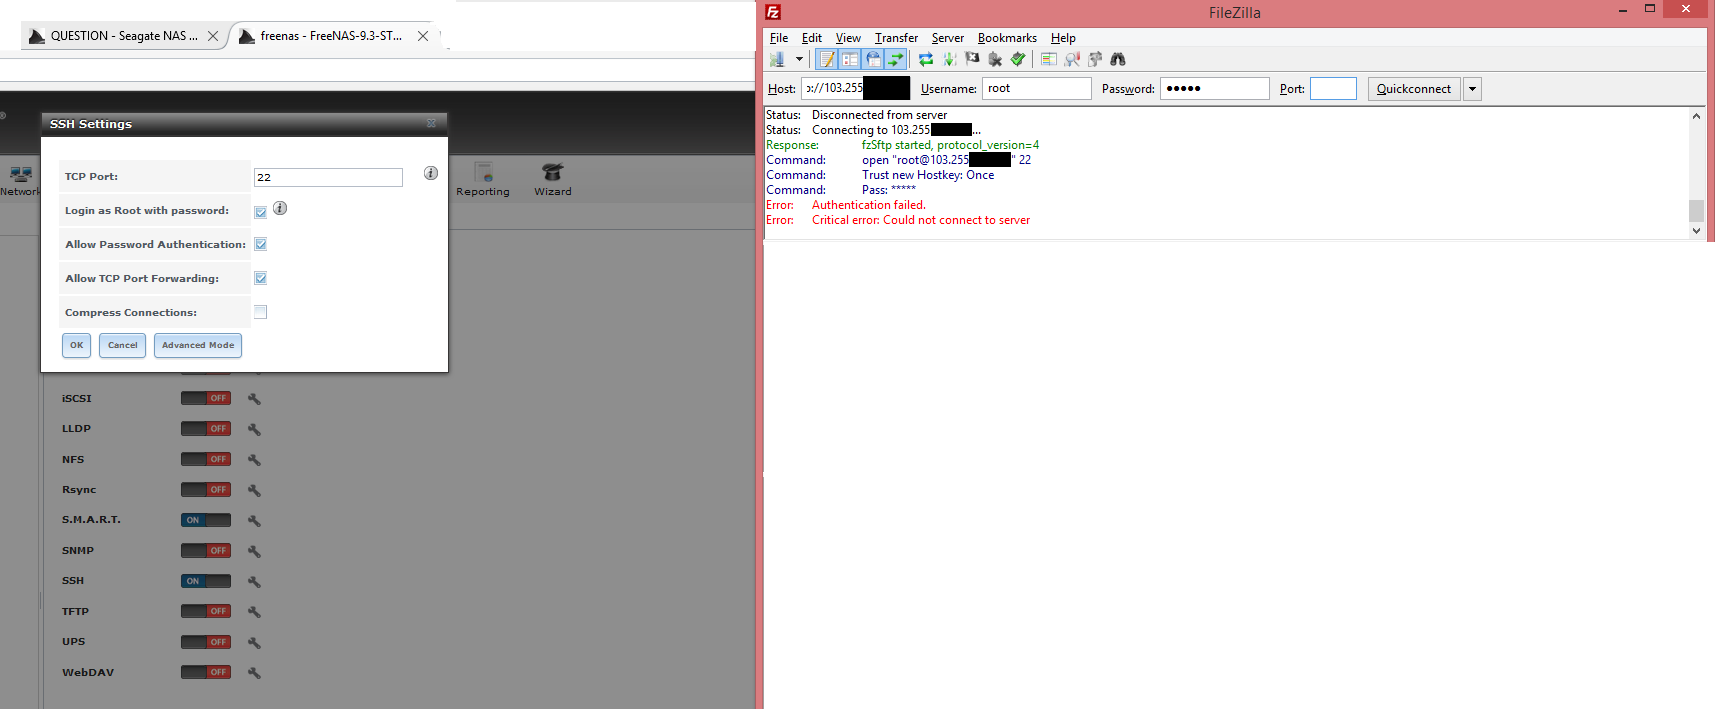Toggle transfer queue display icon
This screenshot has height=709, width=1715.
click(x=896, y=59)
